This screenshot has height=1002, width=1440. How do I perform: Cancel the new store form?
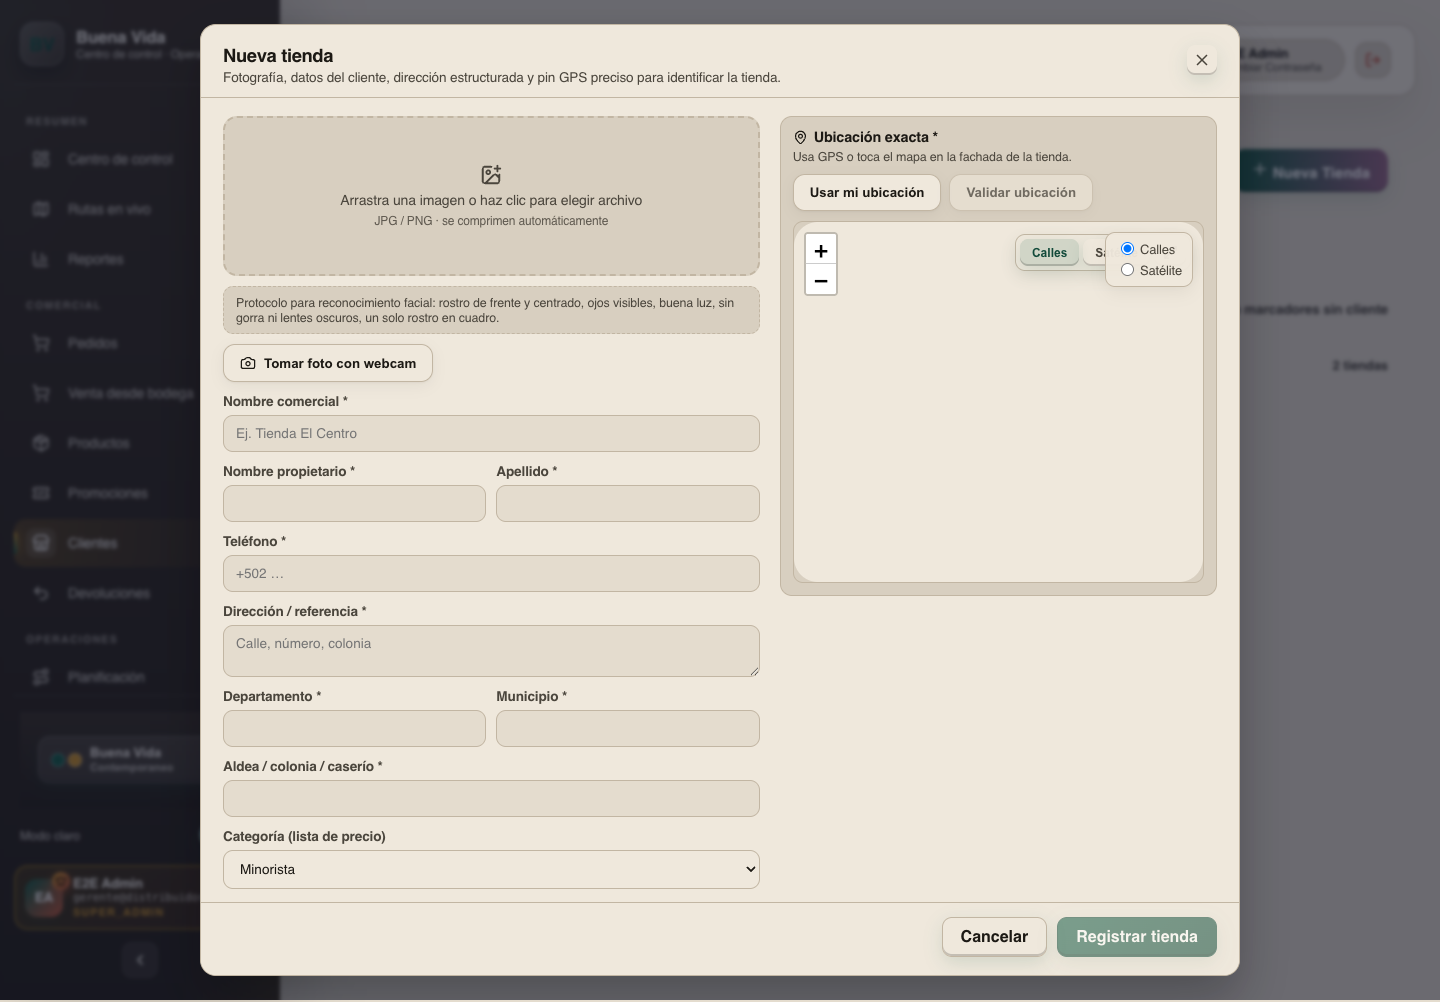[994, 937]
